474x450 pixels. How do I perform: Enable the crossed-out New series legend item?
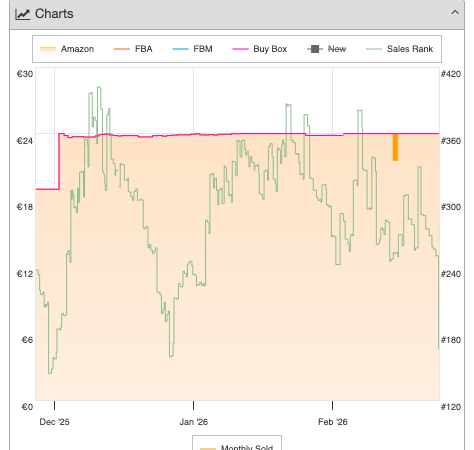tap(327, 49)
